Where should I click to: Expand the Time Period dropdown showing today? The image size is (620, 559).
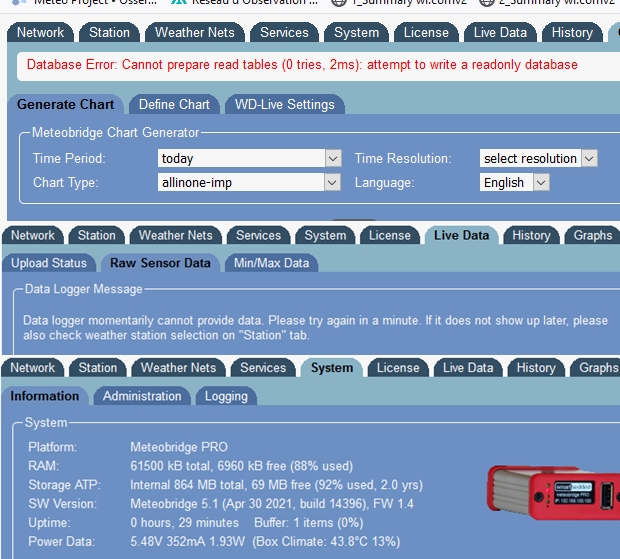249,159
